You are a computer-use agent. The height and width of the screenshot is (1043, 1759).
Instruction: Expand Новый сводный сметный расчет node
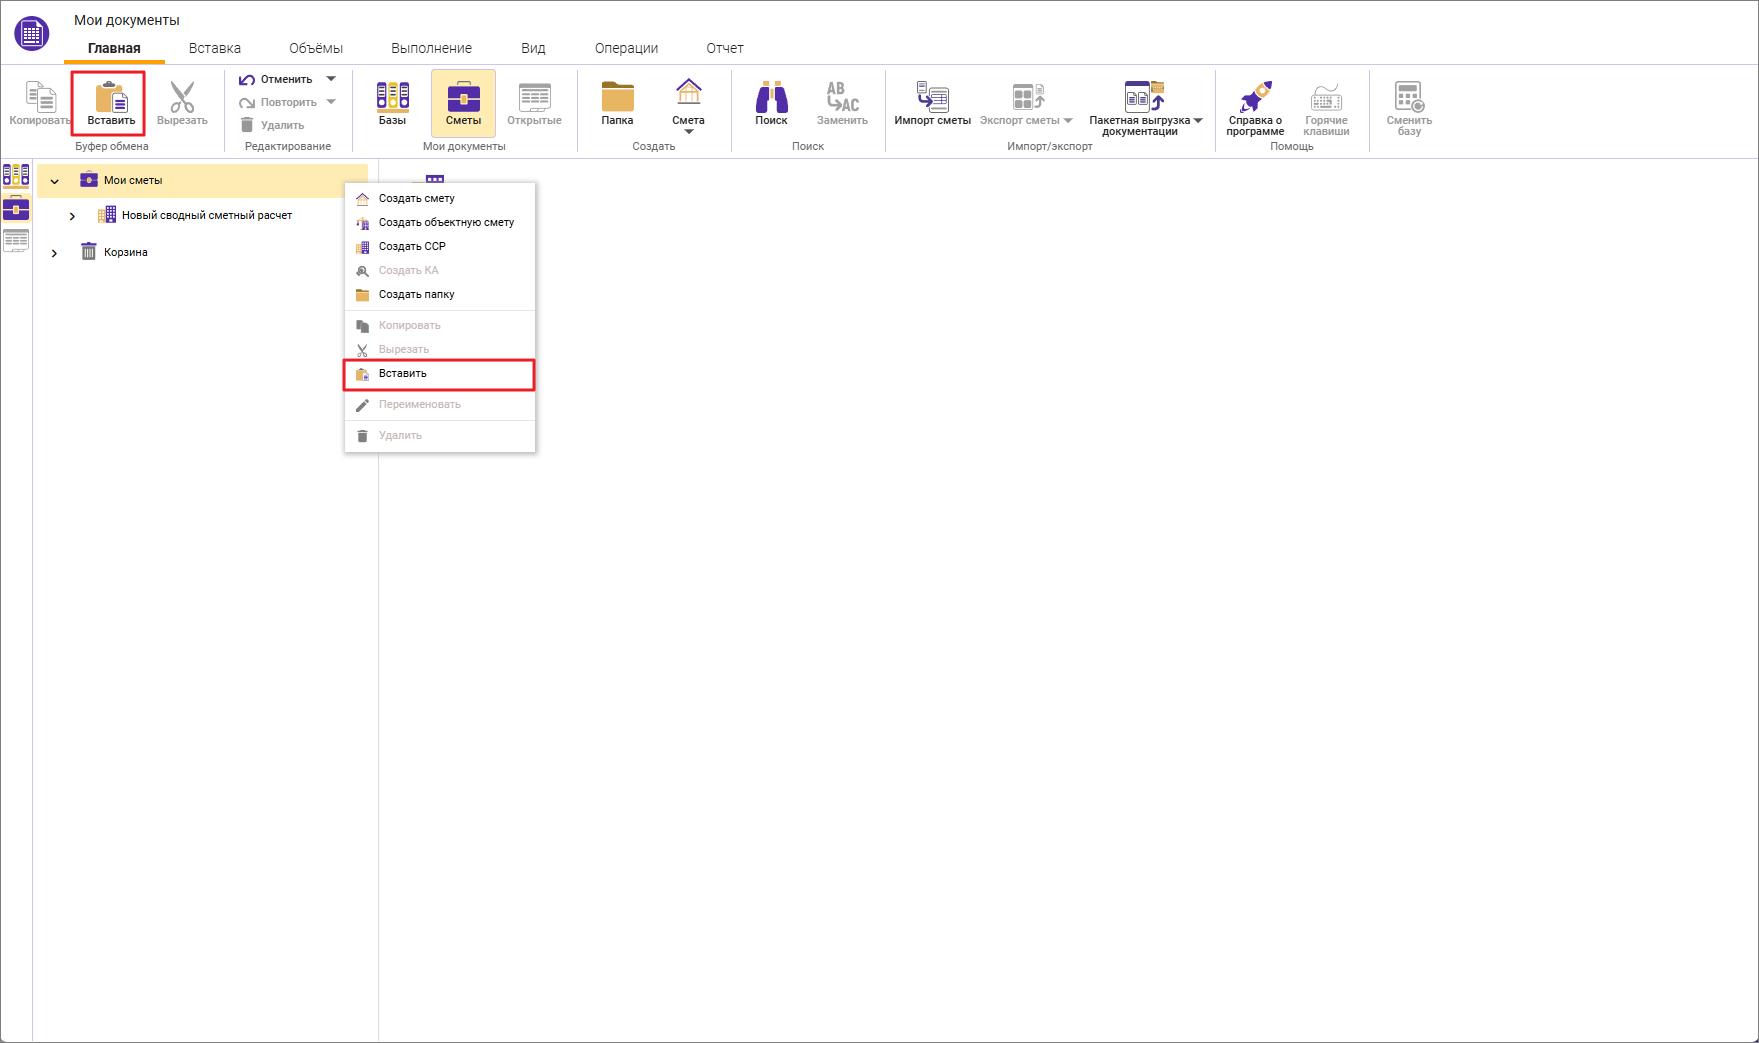coord(72,216)
